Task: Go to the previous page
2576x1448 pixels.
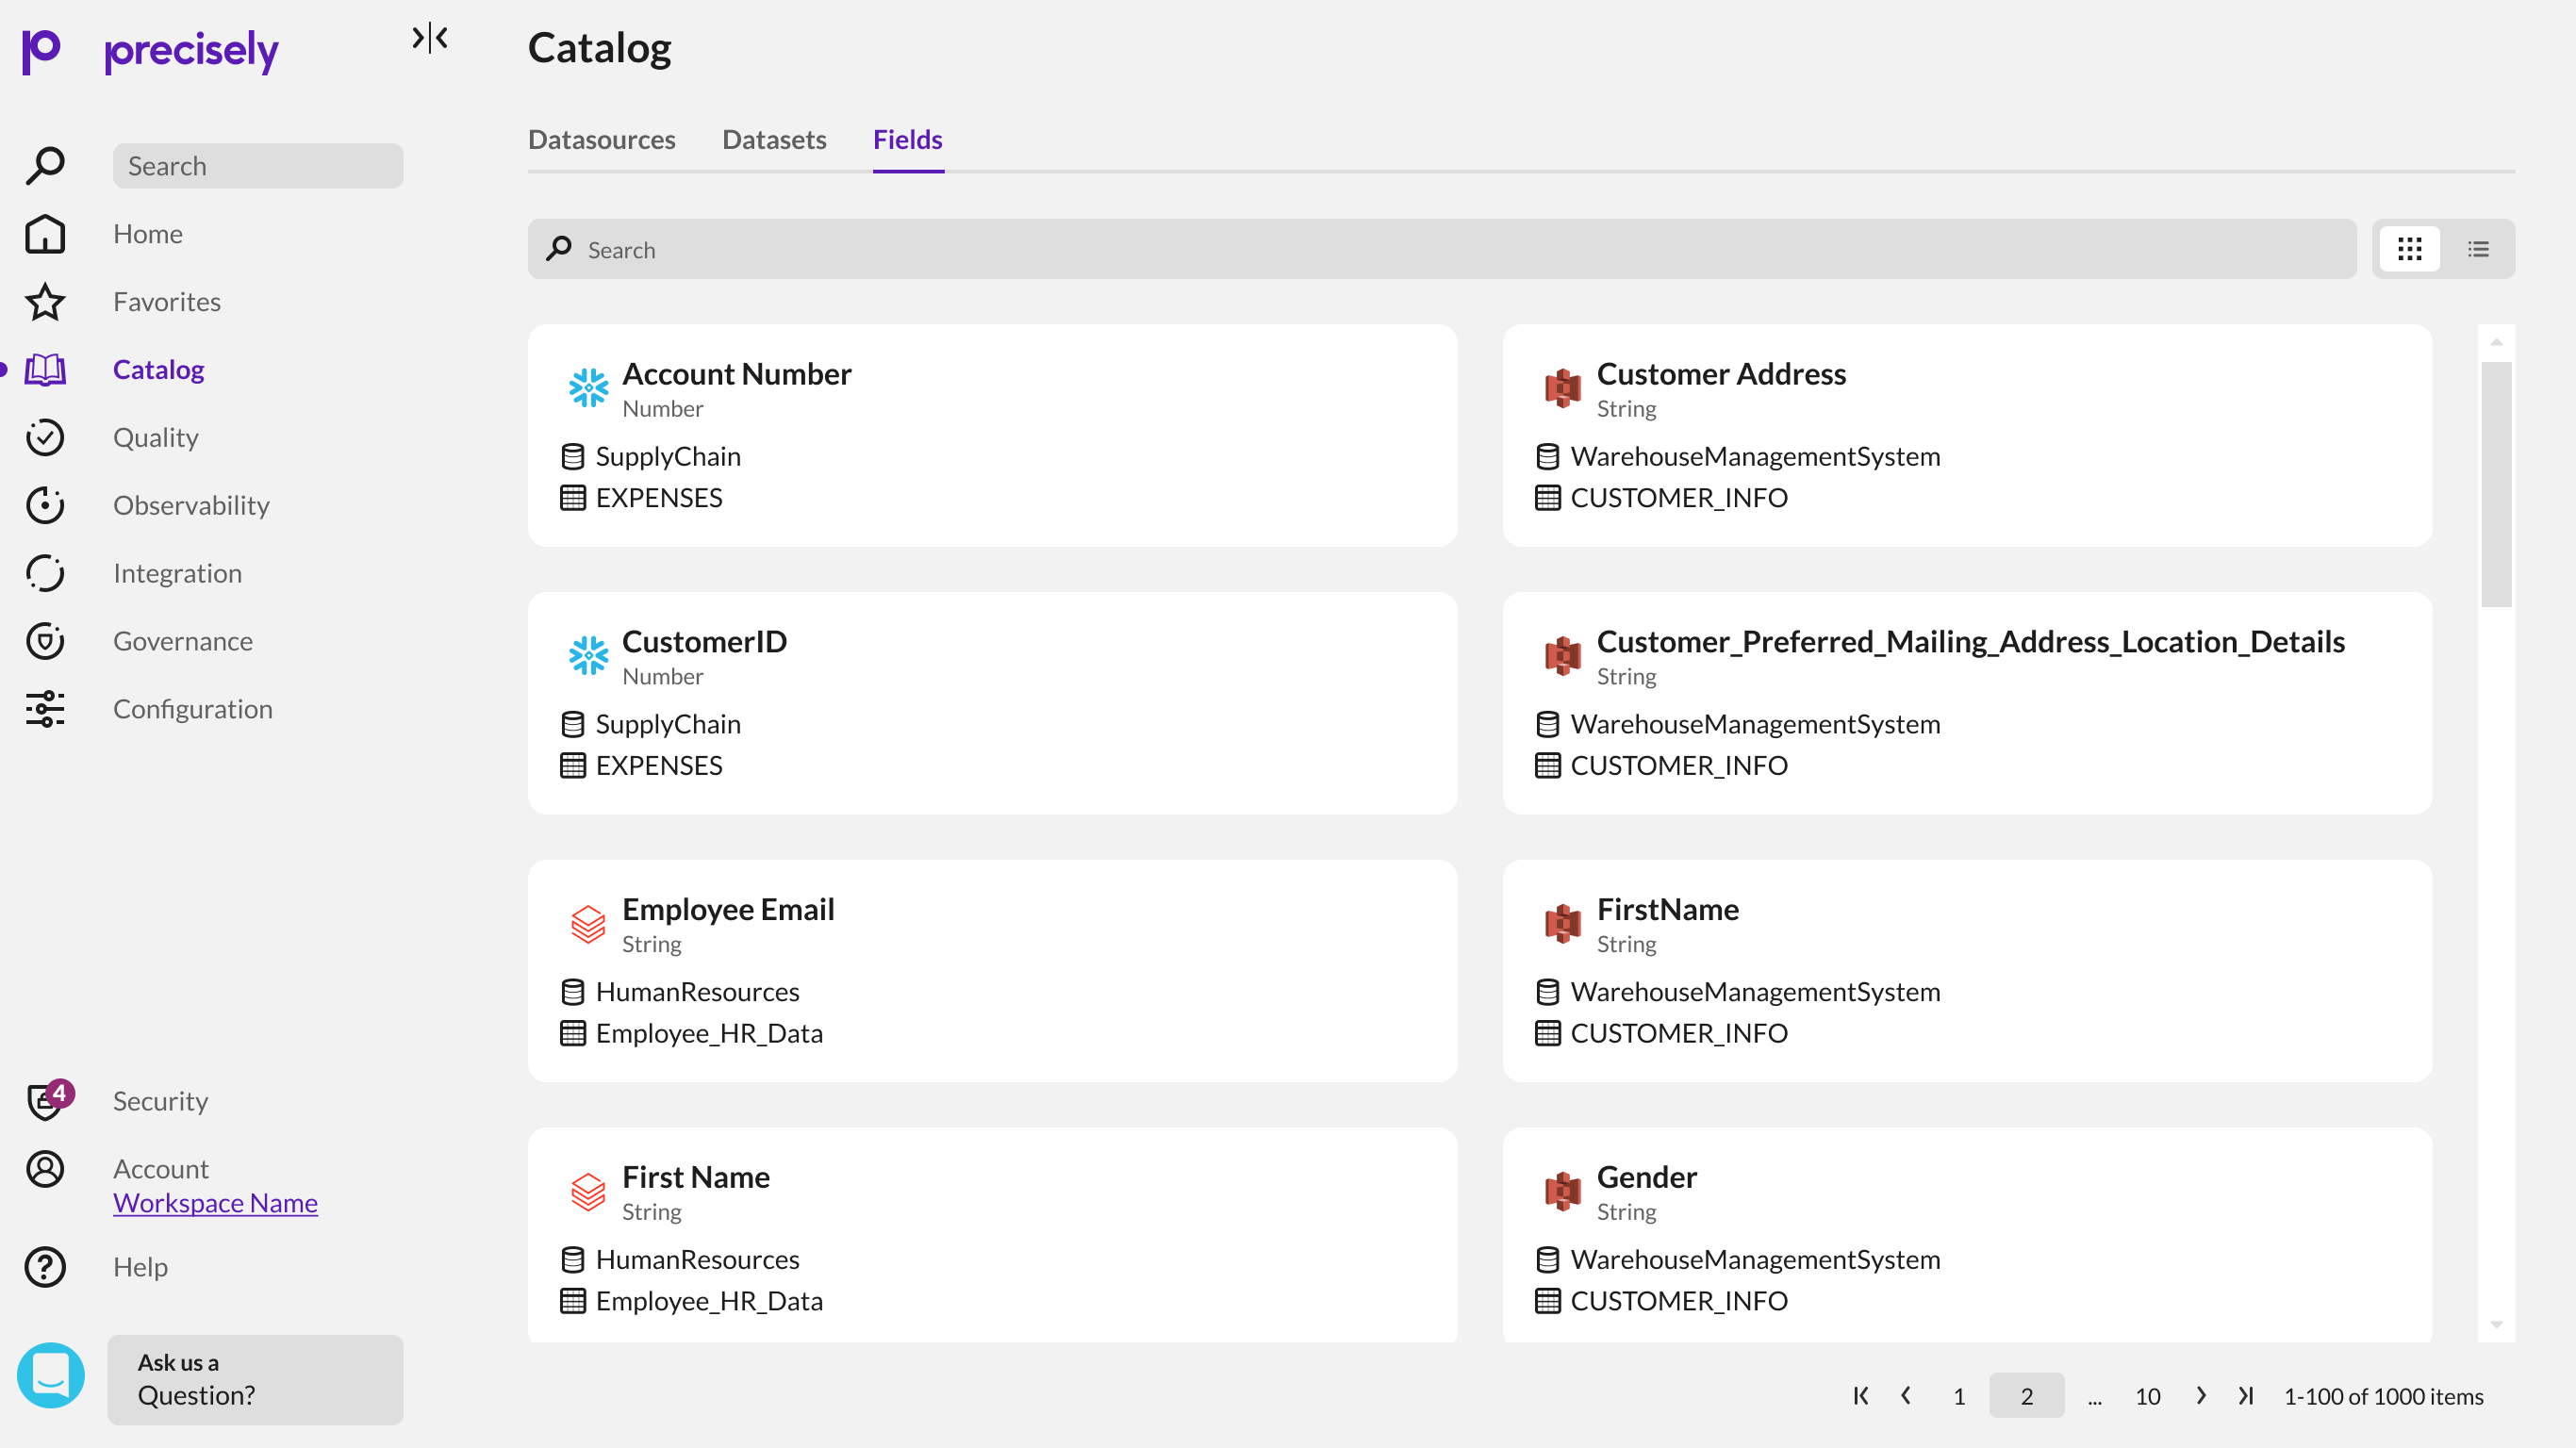Action: pos(1906,1396)
